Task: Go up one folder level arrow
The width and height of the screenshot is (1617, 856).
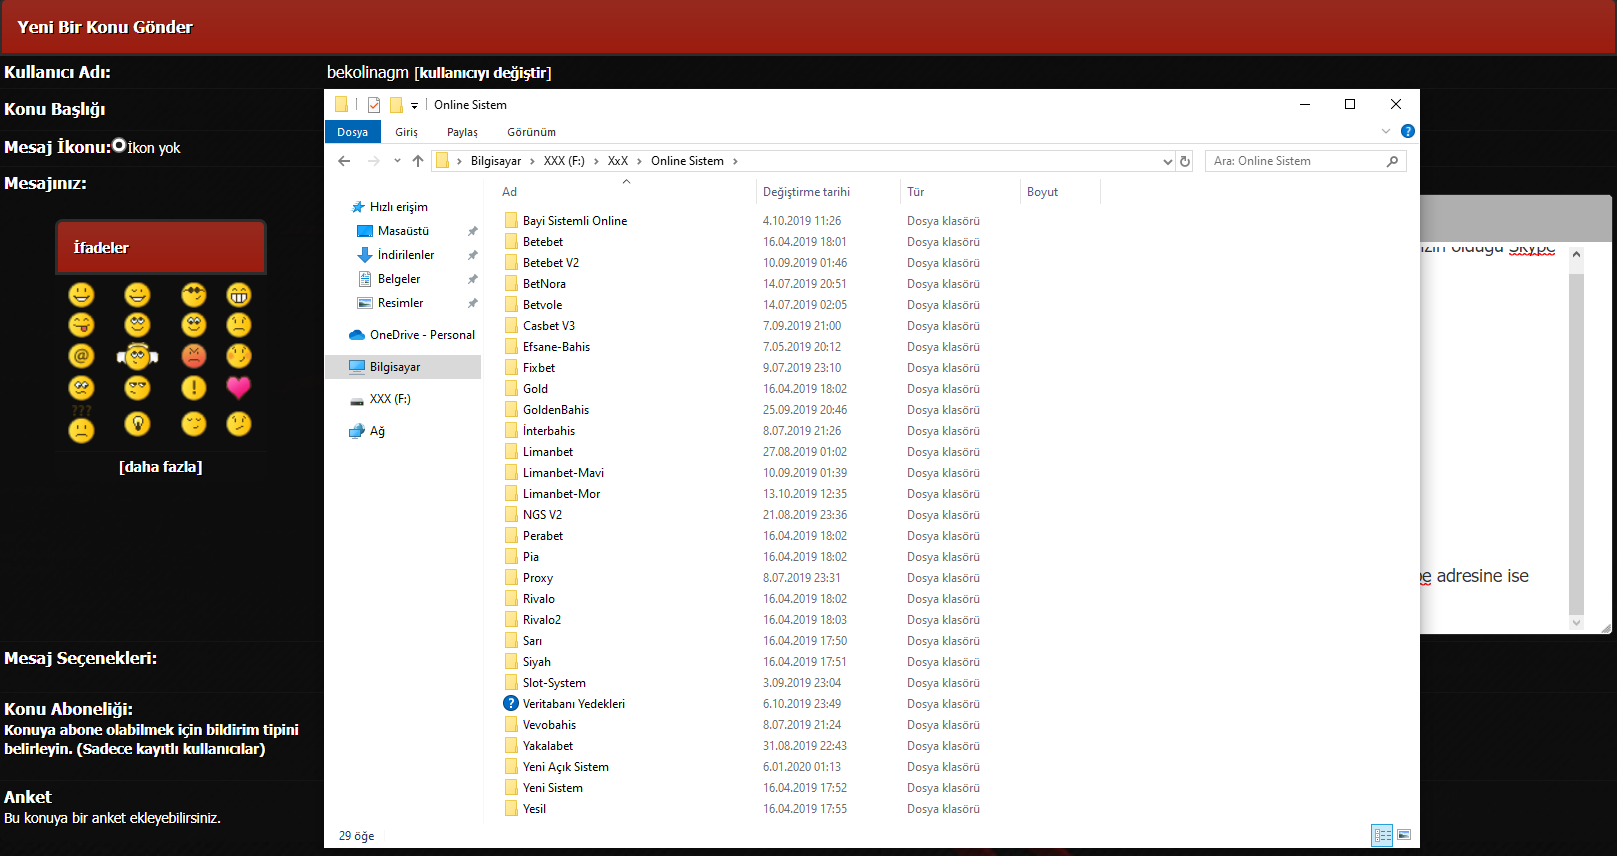Action: coord(418,161)
